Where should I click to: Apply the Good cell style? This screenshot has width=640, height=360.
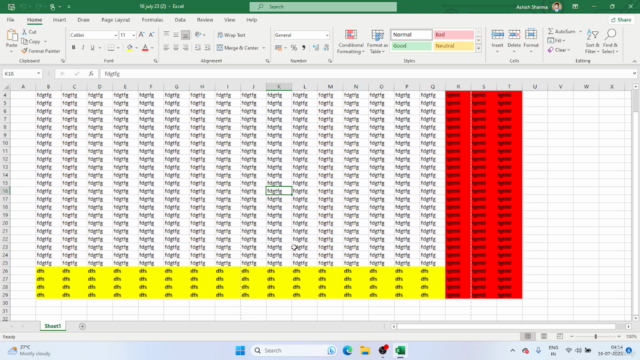point(411,46)
